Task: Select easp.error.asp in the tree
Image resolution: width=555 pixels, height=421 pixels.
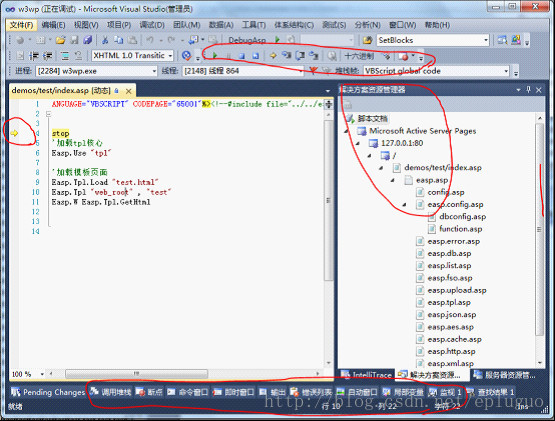Action: pos(453,241)
